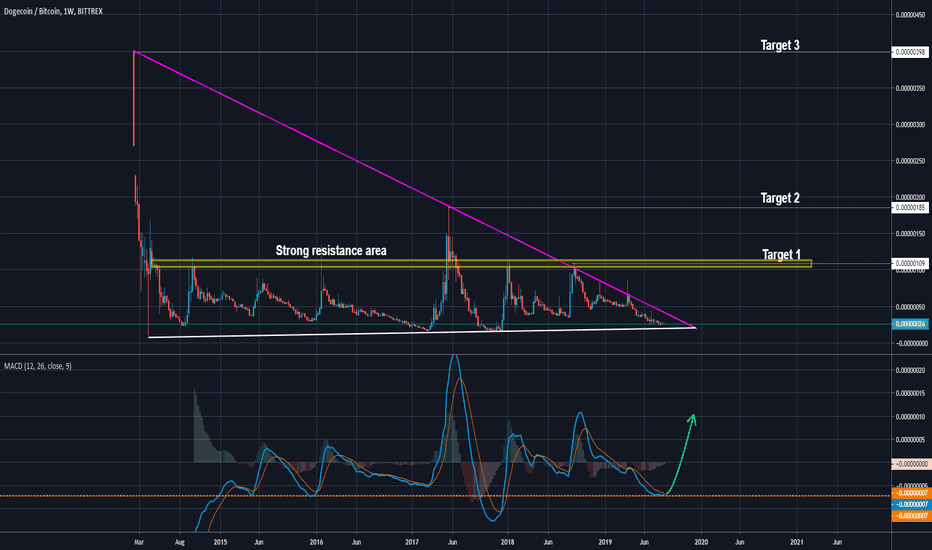Click the Dogecoin / Bitcoin, 1W, BITTREX title
Image resolution: width=932 pixels, height=550 pixels.
pos(53,11)
